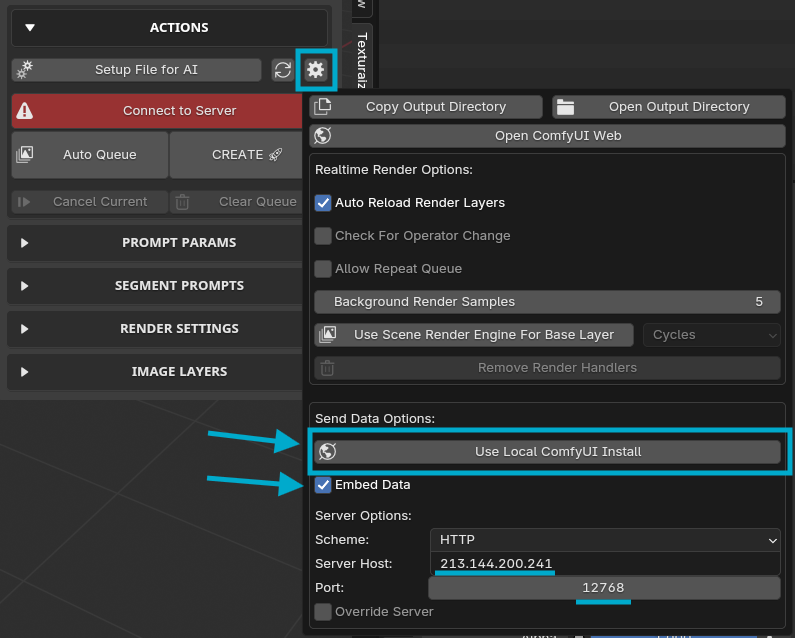Click the Server Host field 213.144.200.241

pos(605,563)
